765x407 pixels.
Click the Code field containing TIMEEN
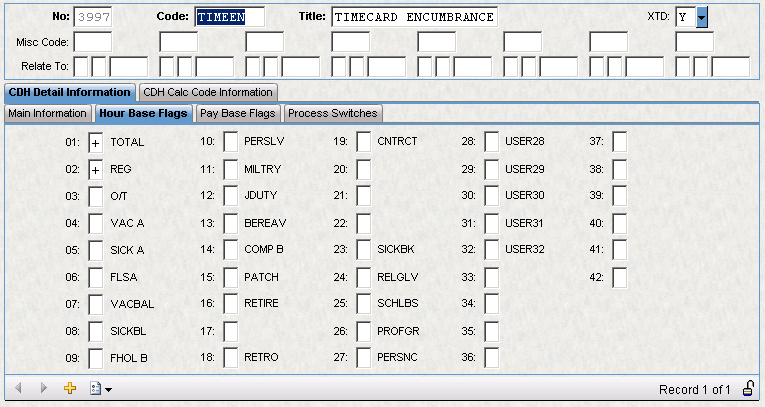tap(229, 17)
